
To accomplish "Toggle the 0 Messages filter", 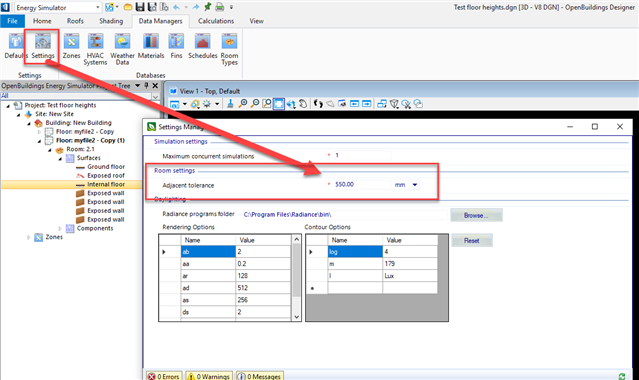I will click(x=260, y=376).
